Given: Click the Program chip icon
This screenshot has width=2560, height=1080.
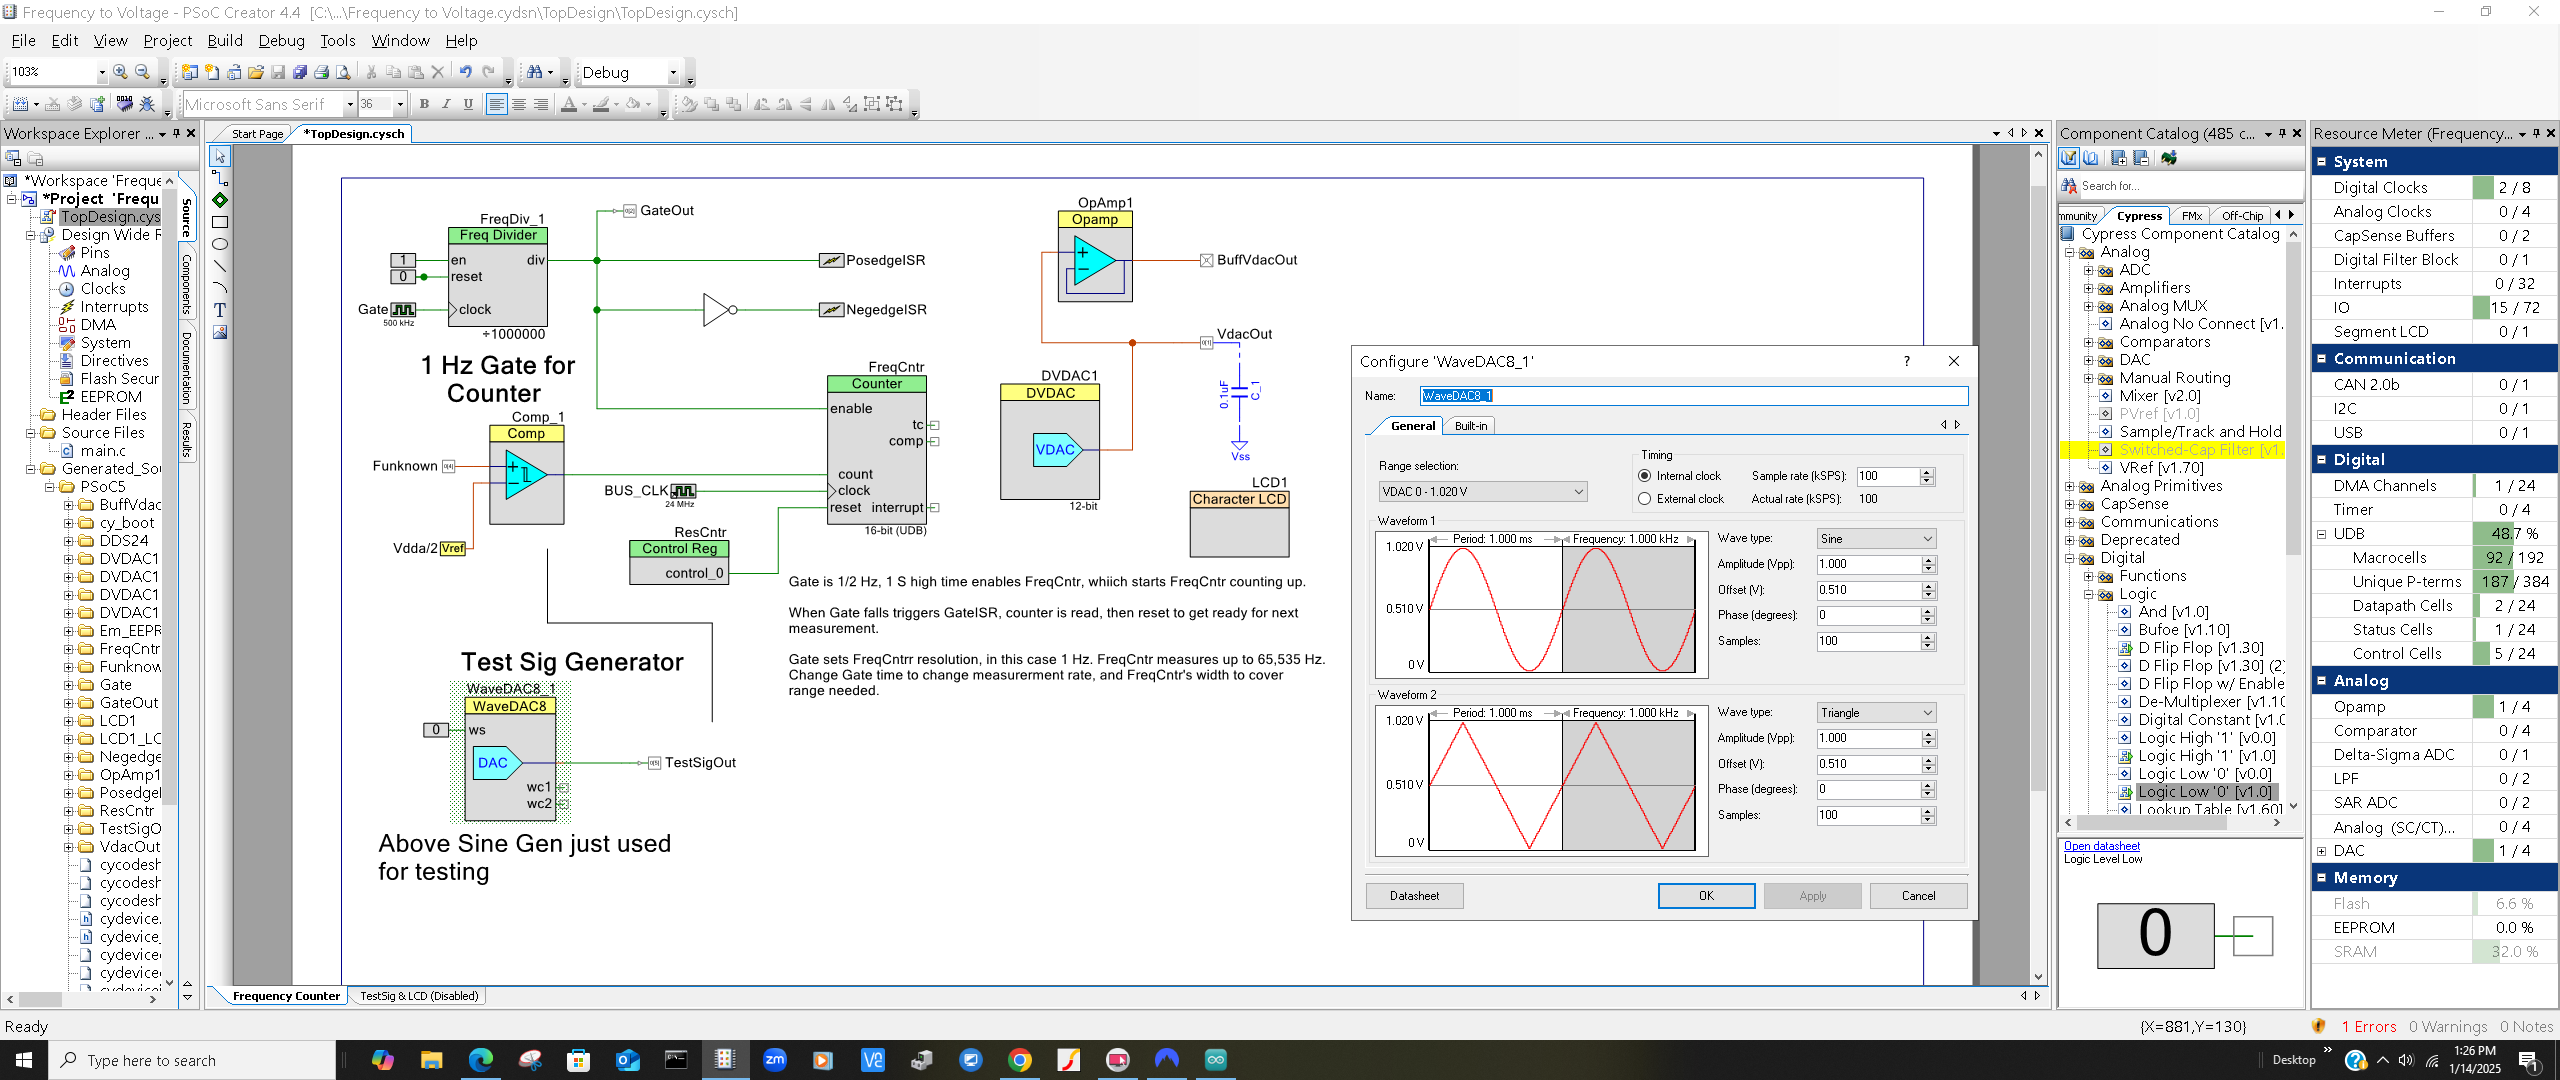Looking at the screenshot, I should (124, 104).
